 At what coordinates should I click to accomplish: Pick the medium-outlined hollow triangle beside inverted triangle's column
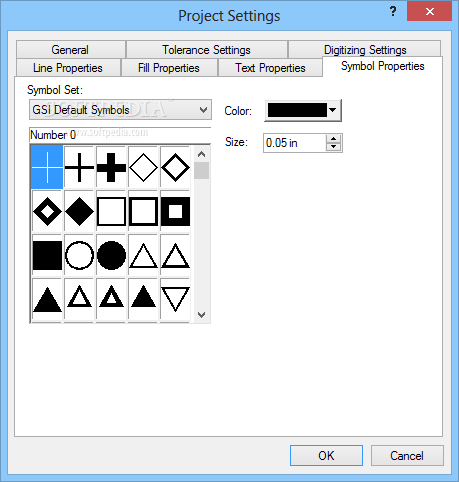(175, 255)
